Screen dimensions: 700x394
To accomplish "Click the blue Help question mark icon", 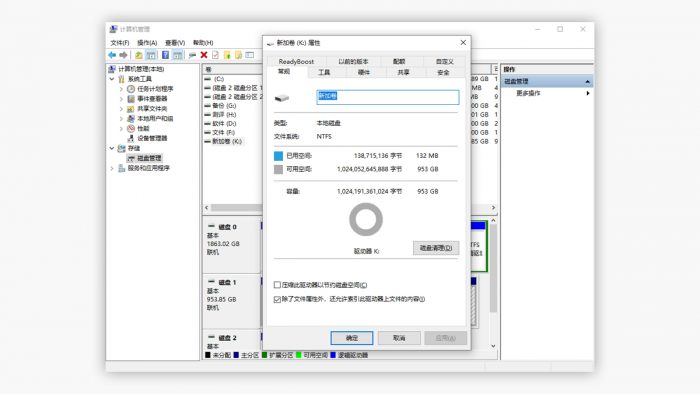I will (x=165, y=55).
